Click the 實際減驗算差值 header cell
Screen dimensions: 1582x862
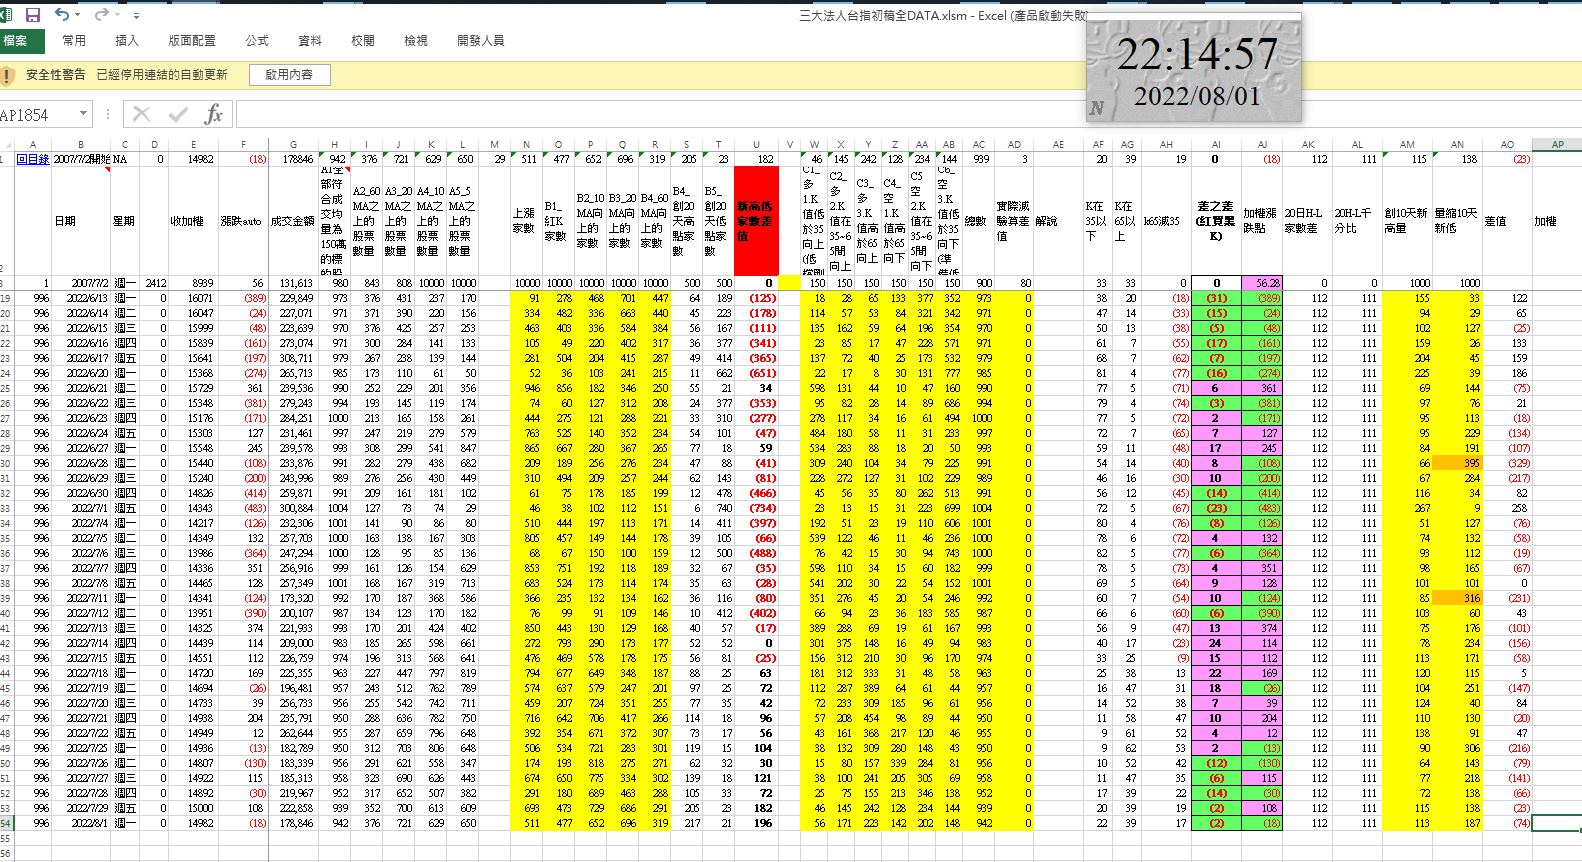point(1013,221)
